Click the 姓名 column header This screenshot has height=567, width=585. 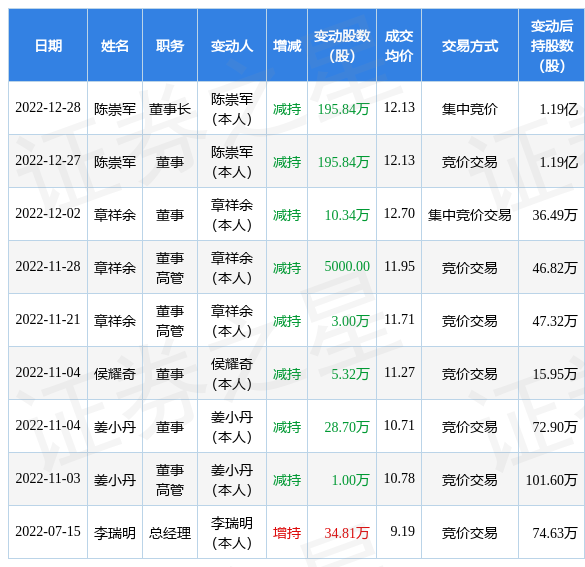point(115,46)
